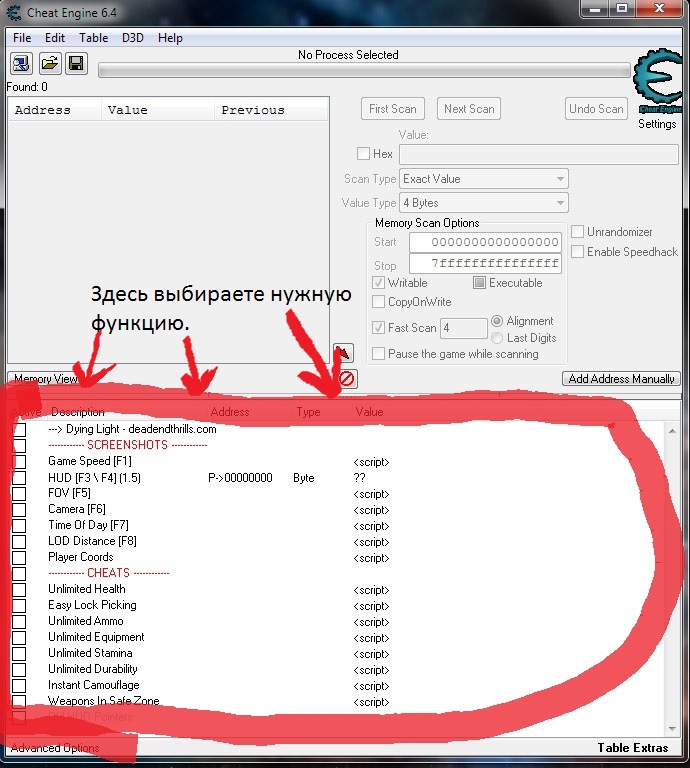Click the Cheat Engine title bar icon
Viewport: 690px width, 768px height.
pos(13,11)
